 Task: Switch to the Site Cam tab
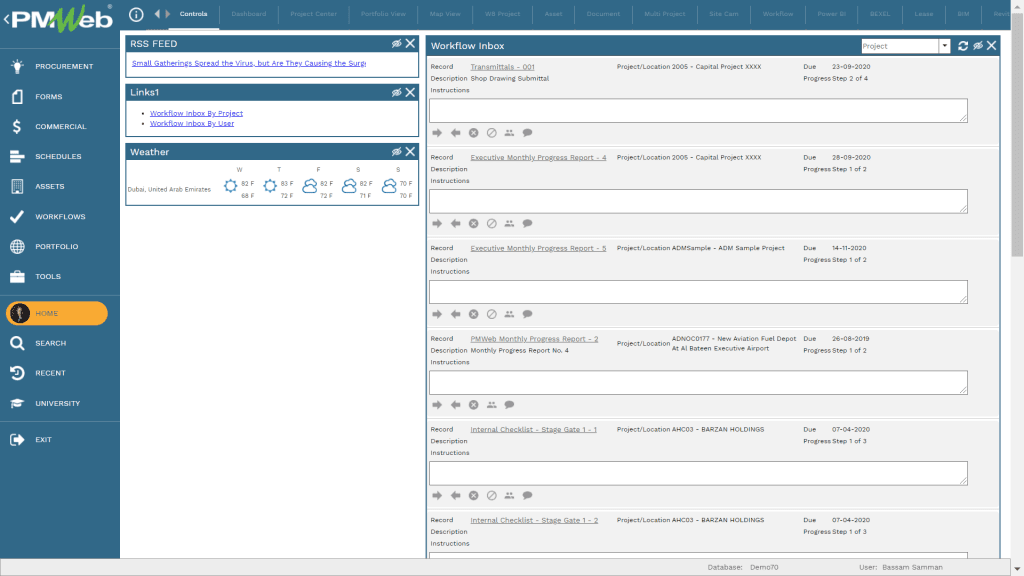click(724, 14)
